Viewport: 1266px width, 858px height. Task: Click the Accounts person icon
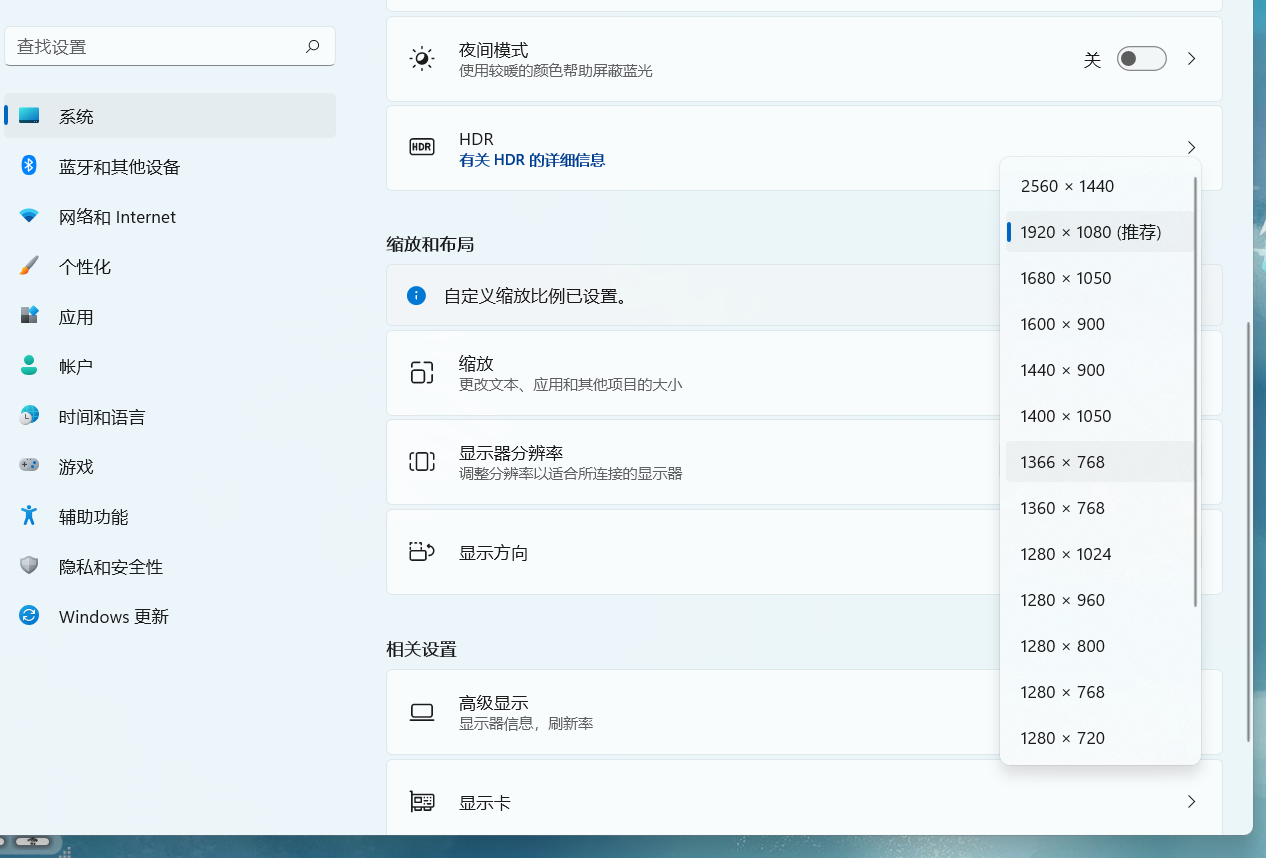point(29,366)
